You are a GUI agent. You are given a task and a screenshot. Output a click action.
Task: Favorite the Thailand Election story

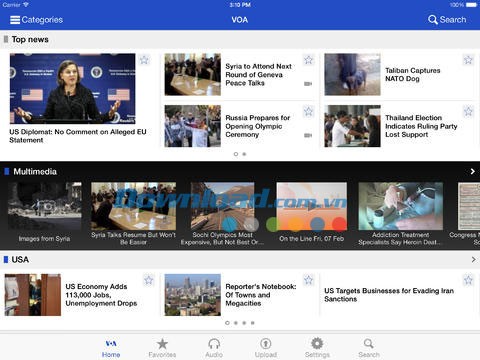pyautogui.click(x=468, y=111)
